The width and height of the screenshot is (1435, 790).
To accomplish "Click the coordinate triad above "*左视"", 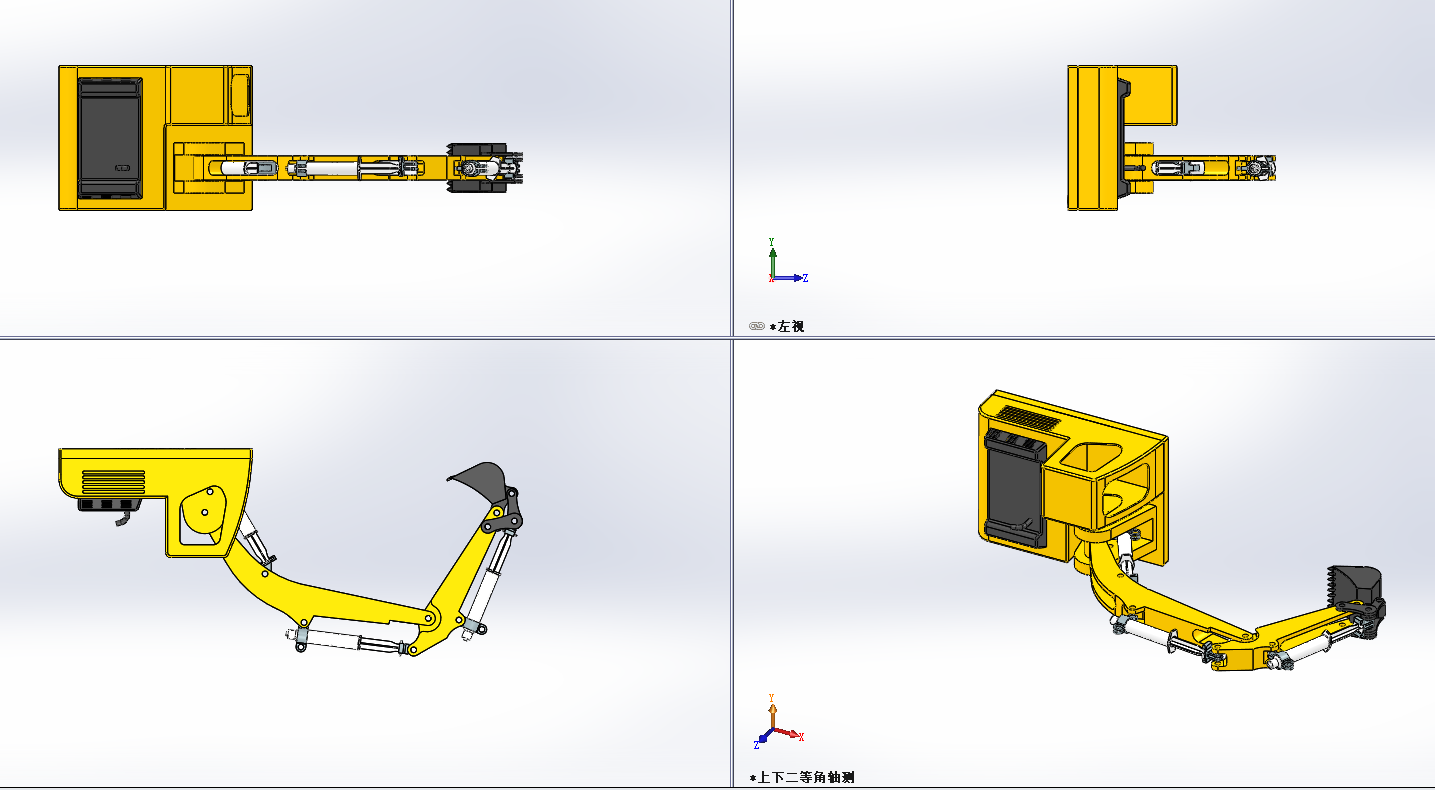I will (x=787, y=262).
